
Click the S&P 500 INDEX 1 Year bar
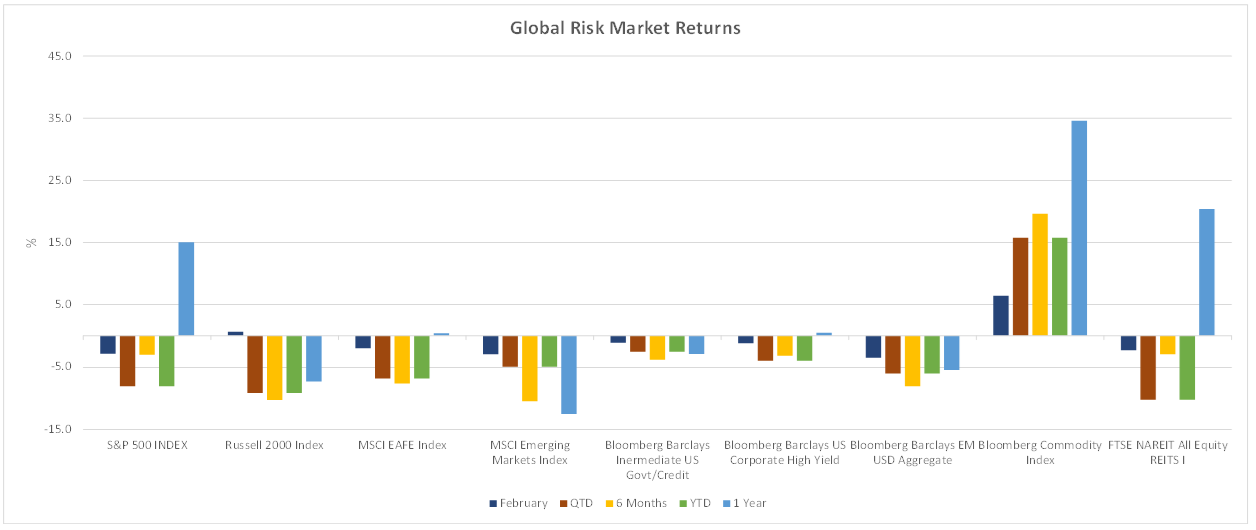tap(186, 289)
